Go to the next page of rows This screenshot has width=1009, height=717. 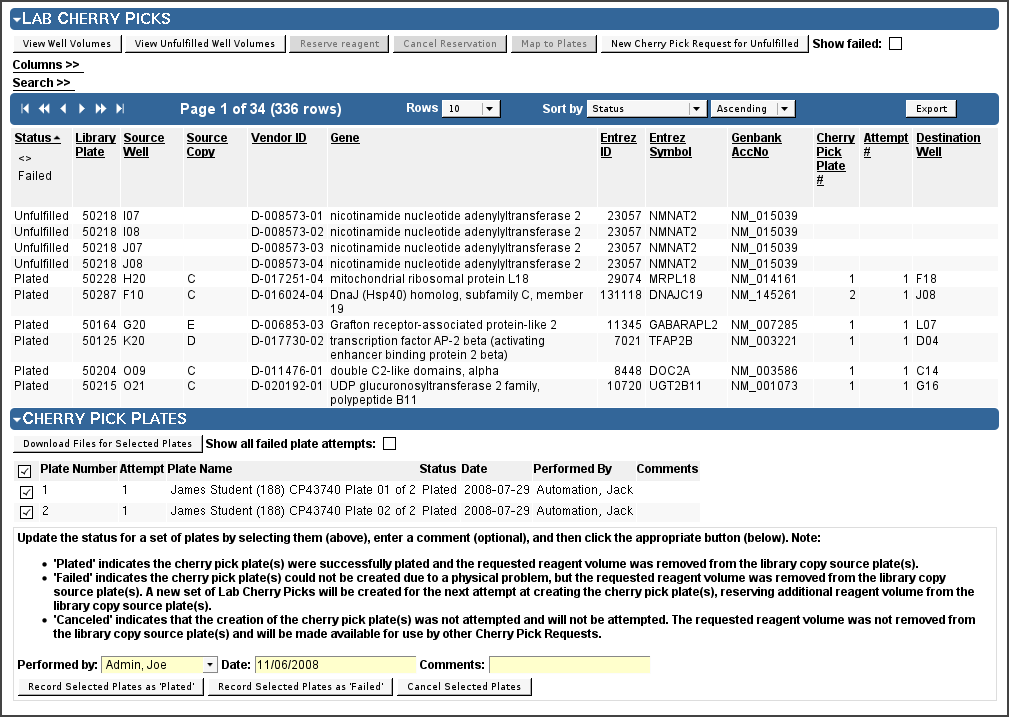(82, 109)
